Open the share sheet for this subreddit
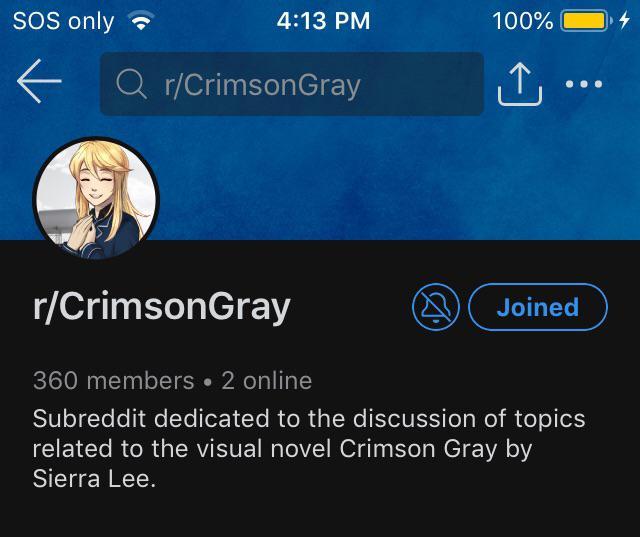 coord(520,84)
